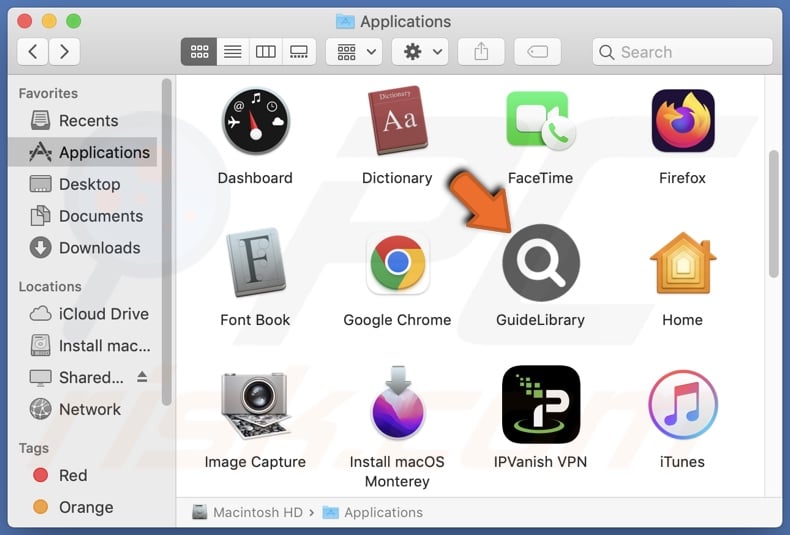Open Network in the sidebar
790x535 pixels.
point(83,409)
